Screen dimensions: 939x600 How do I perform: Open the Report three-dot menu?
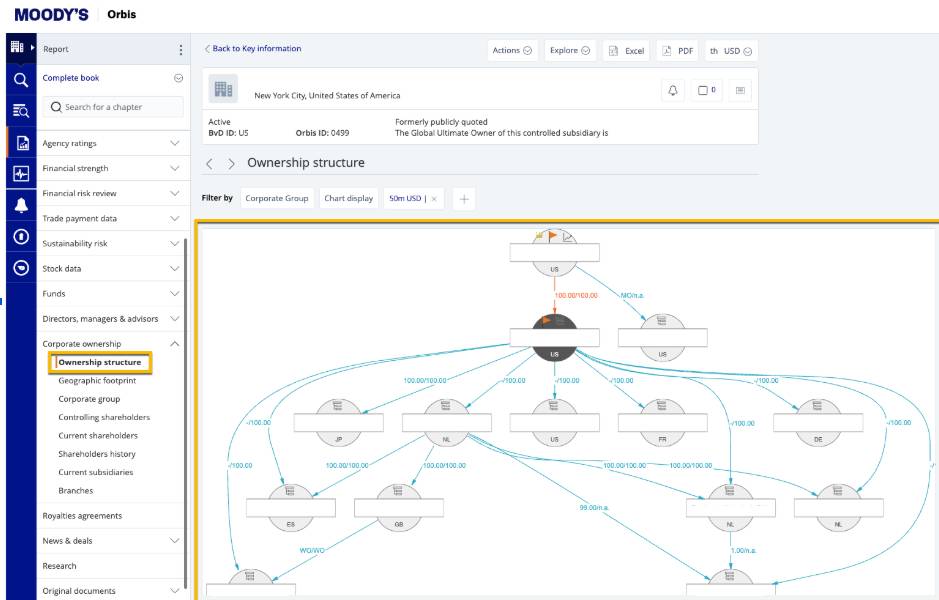point(181,50)
